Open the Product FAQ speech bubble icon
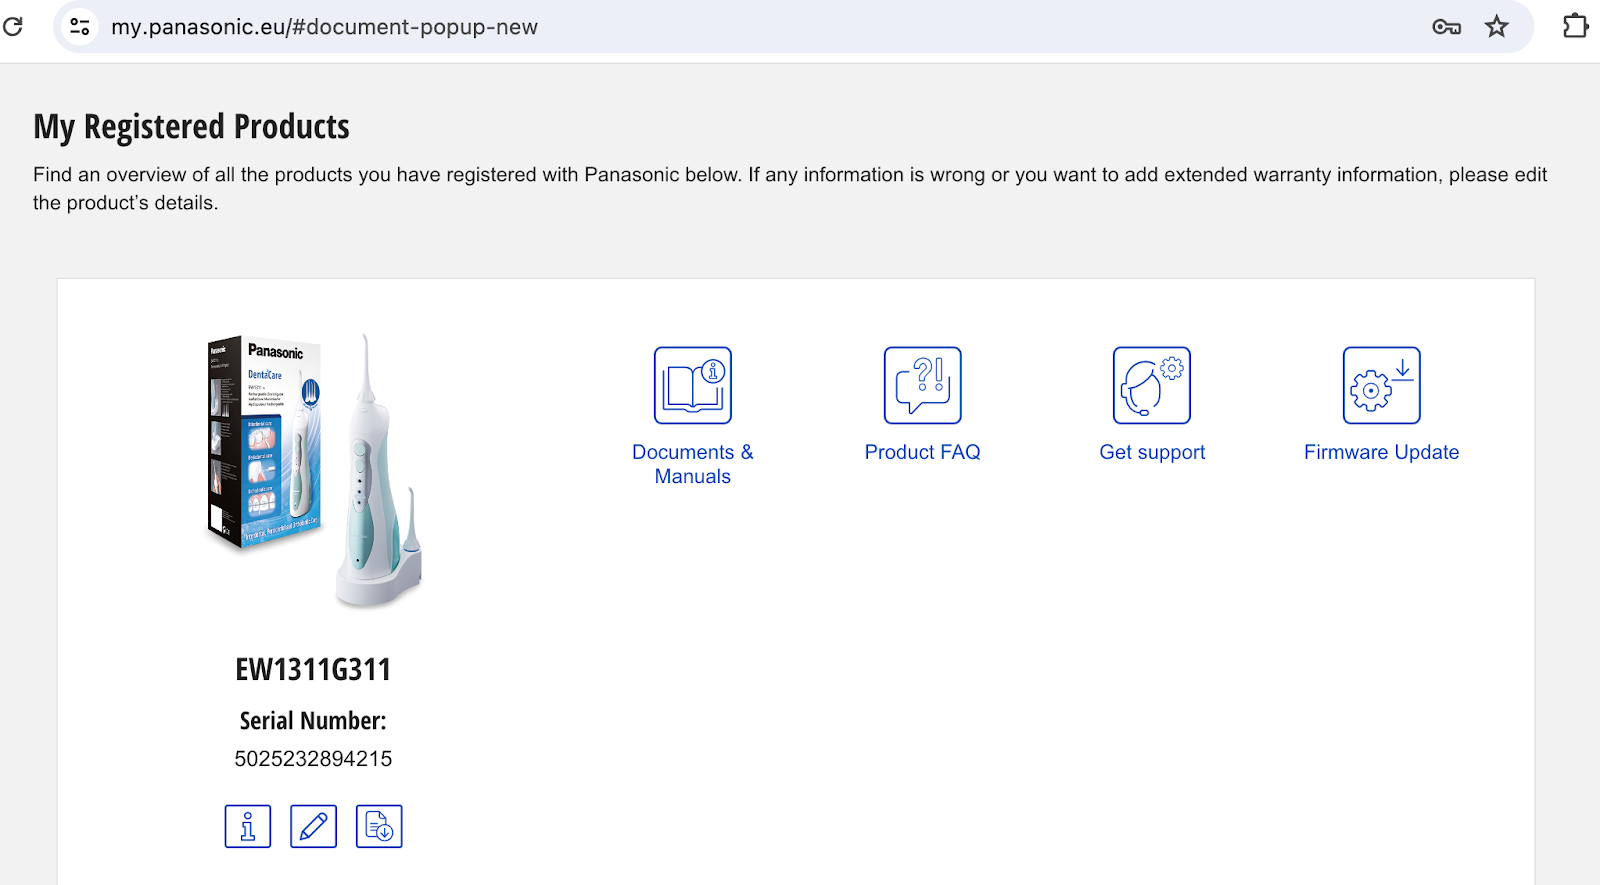 click(x=922, y=385)
